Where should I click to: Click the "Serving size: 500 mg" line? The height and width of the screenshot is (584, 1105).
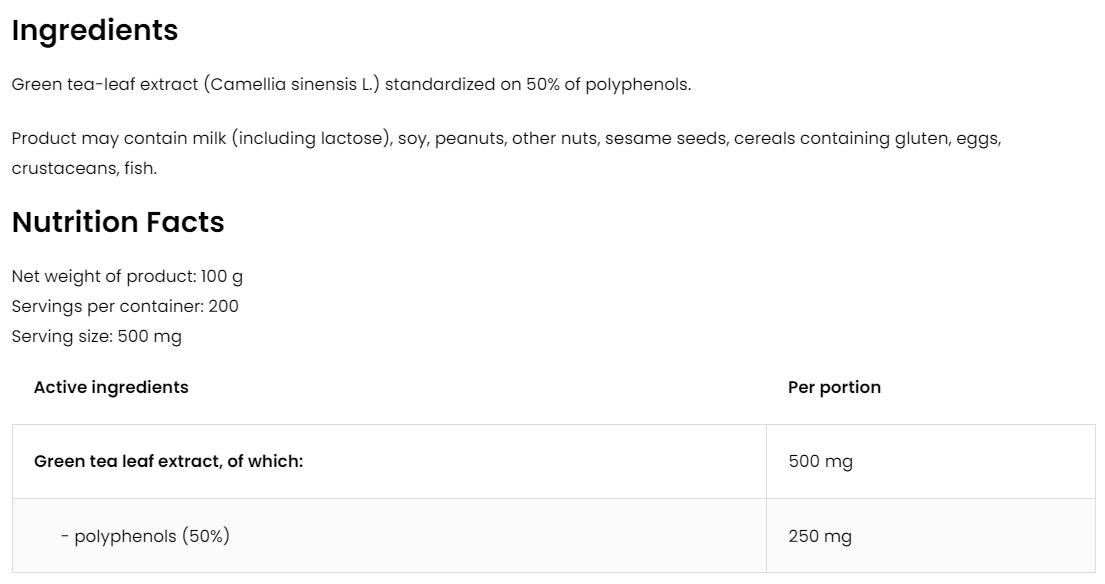coord(97,336)
